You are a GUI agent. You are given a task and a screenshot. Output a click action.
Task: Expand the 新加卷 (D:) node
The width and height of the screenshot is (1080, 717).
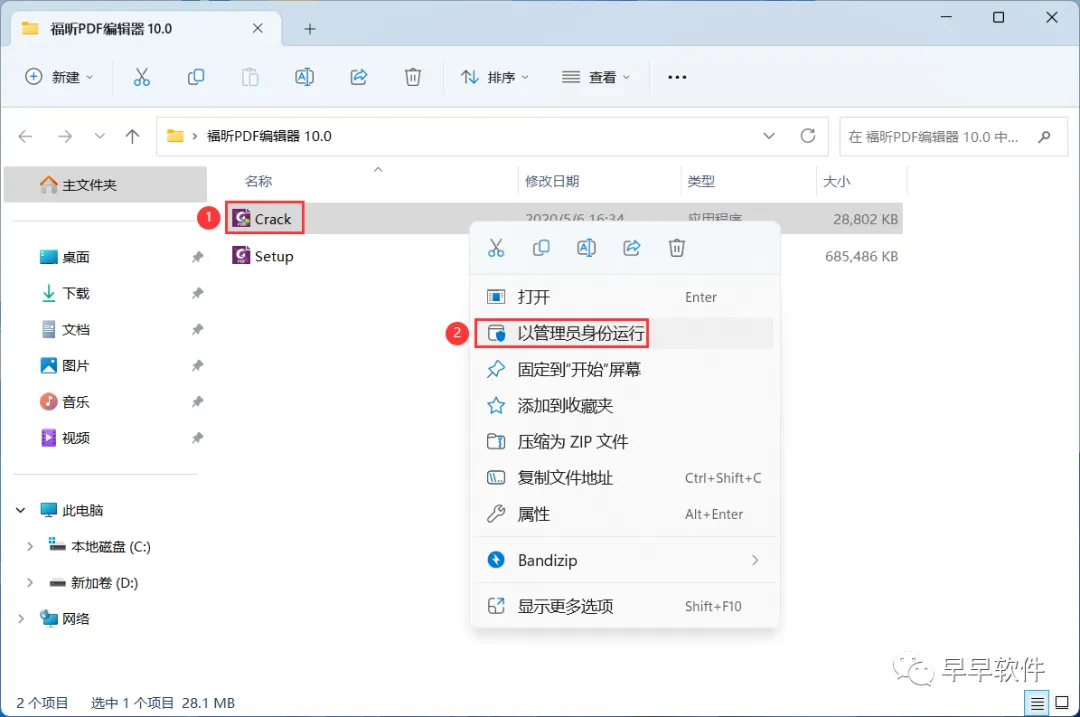(x=30, y=583)
